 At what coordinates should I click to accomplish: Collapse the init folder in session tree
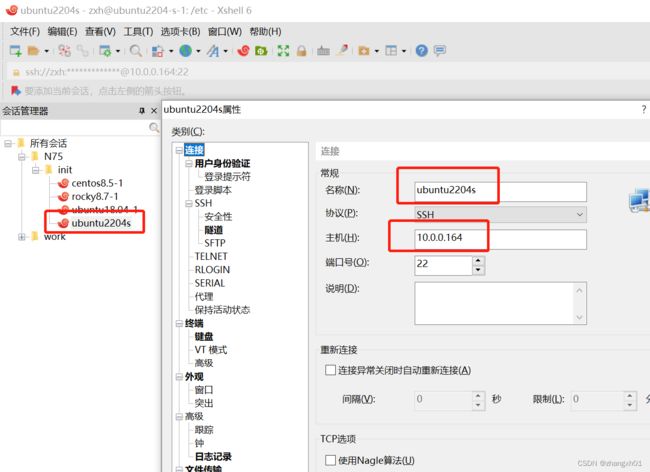[36, 170]
